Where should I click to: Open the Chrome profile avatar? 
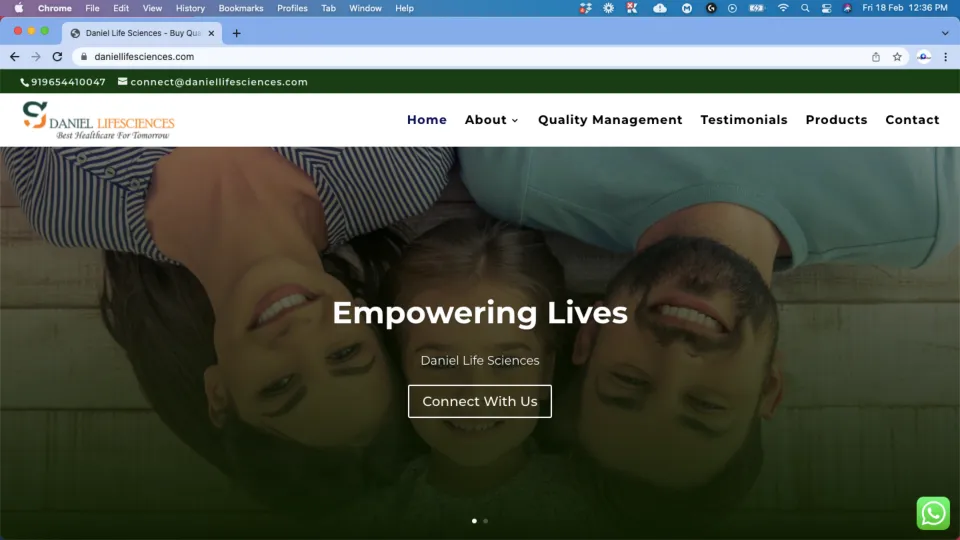(924, 56)
